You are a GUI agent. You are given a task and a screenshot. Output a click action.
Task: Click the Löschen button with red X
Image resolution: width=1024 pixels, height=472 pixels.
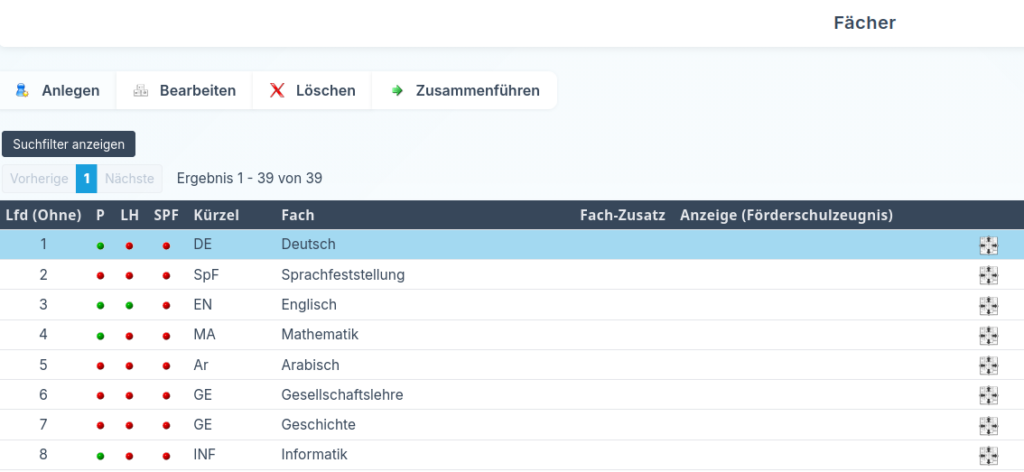(x=312, y=91)
